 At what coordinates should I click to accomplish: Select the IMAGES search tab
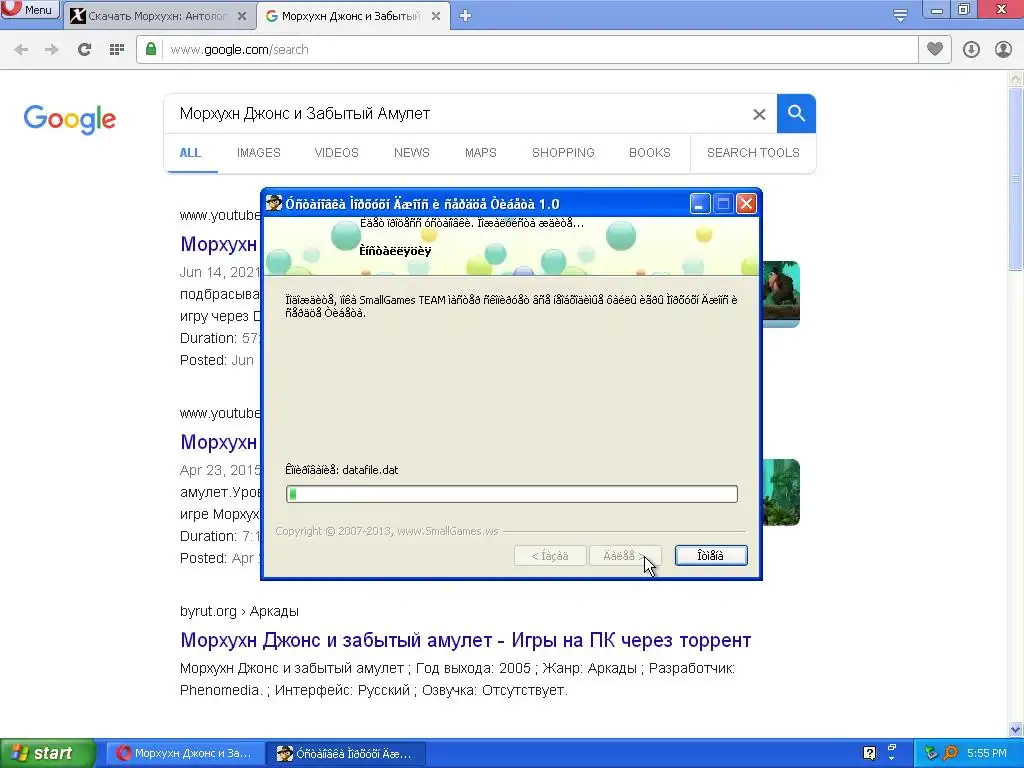pyautogui.click(x=259, y=153)
